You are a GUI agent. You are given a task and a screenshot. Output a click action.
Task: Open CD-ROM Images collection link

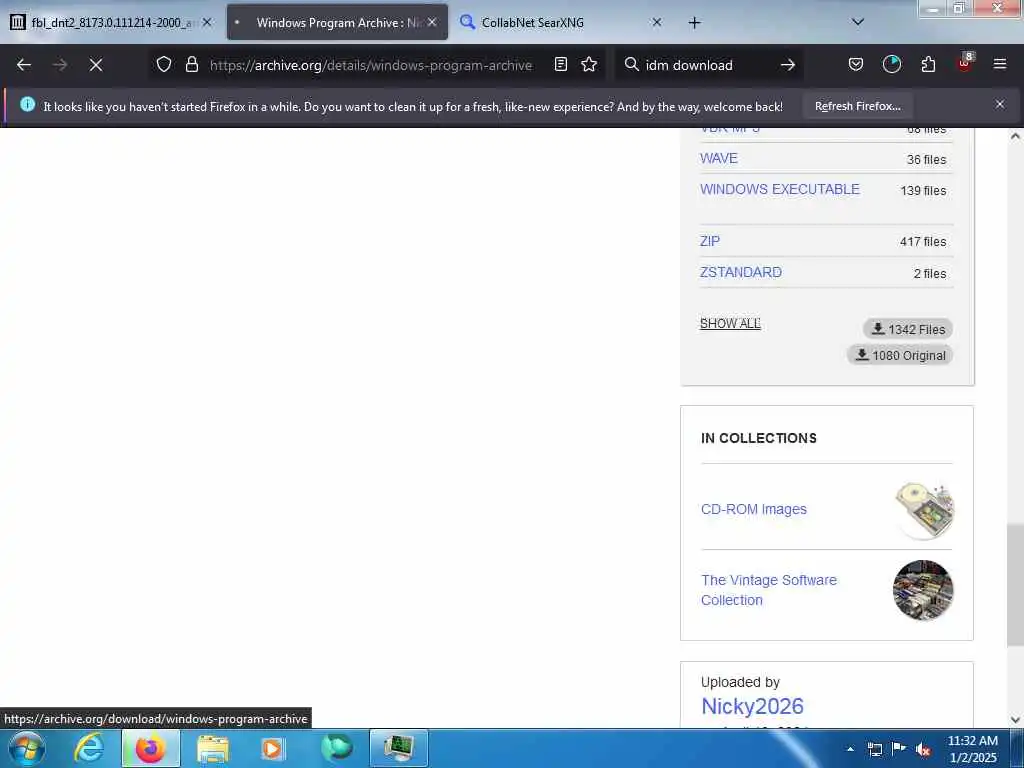click(754, 509)
